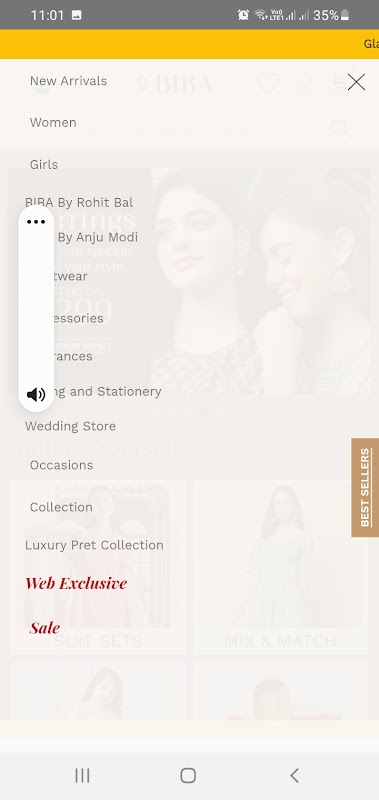
Task: Tap the red Sale link
Action: [44, 628]
